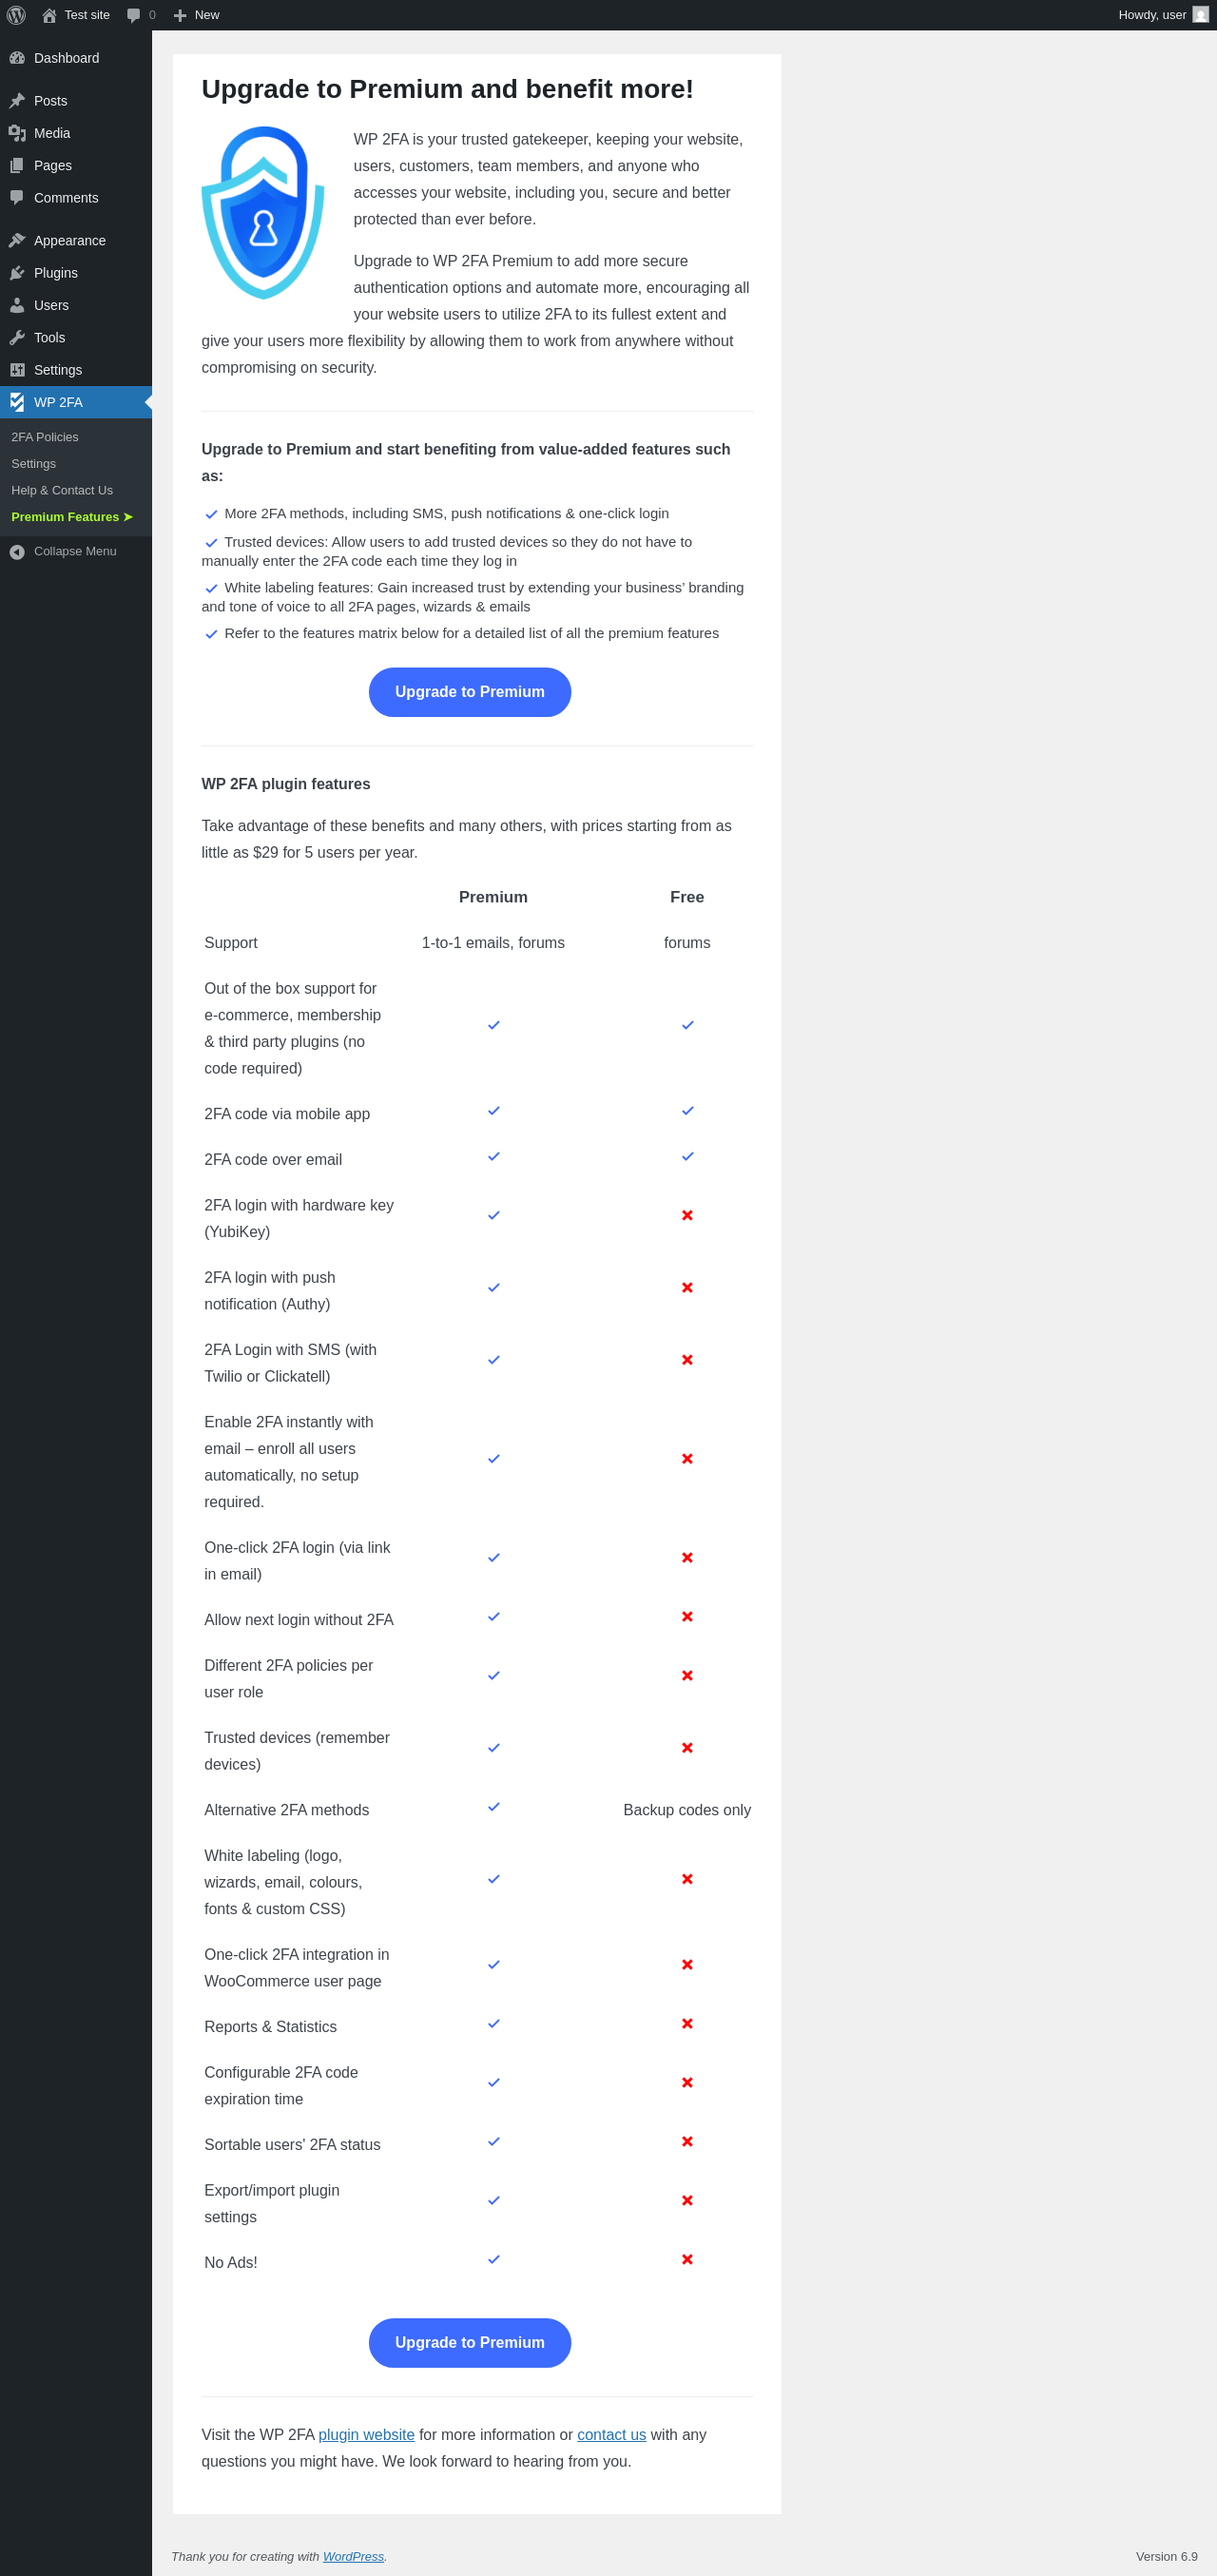Screen dimensions: 1217x2576
Task: Click the bottom Upgrade to Premium button
Action: click(x=470, y=2343)
